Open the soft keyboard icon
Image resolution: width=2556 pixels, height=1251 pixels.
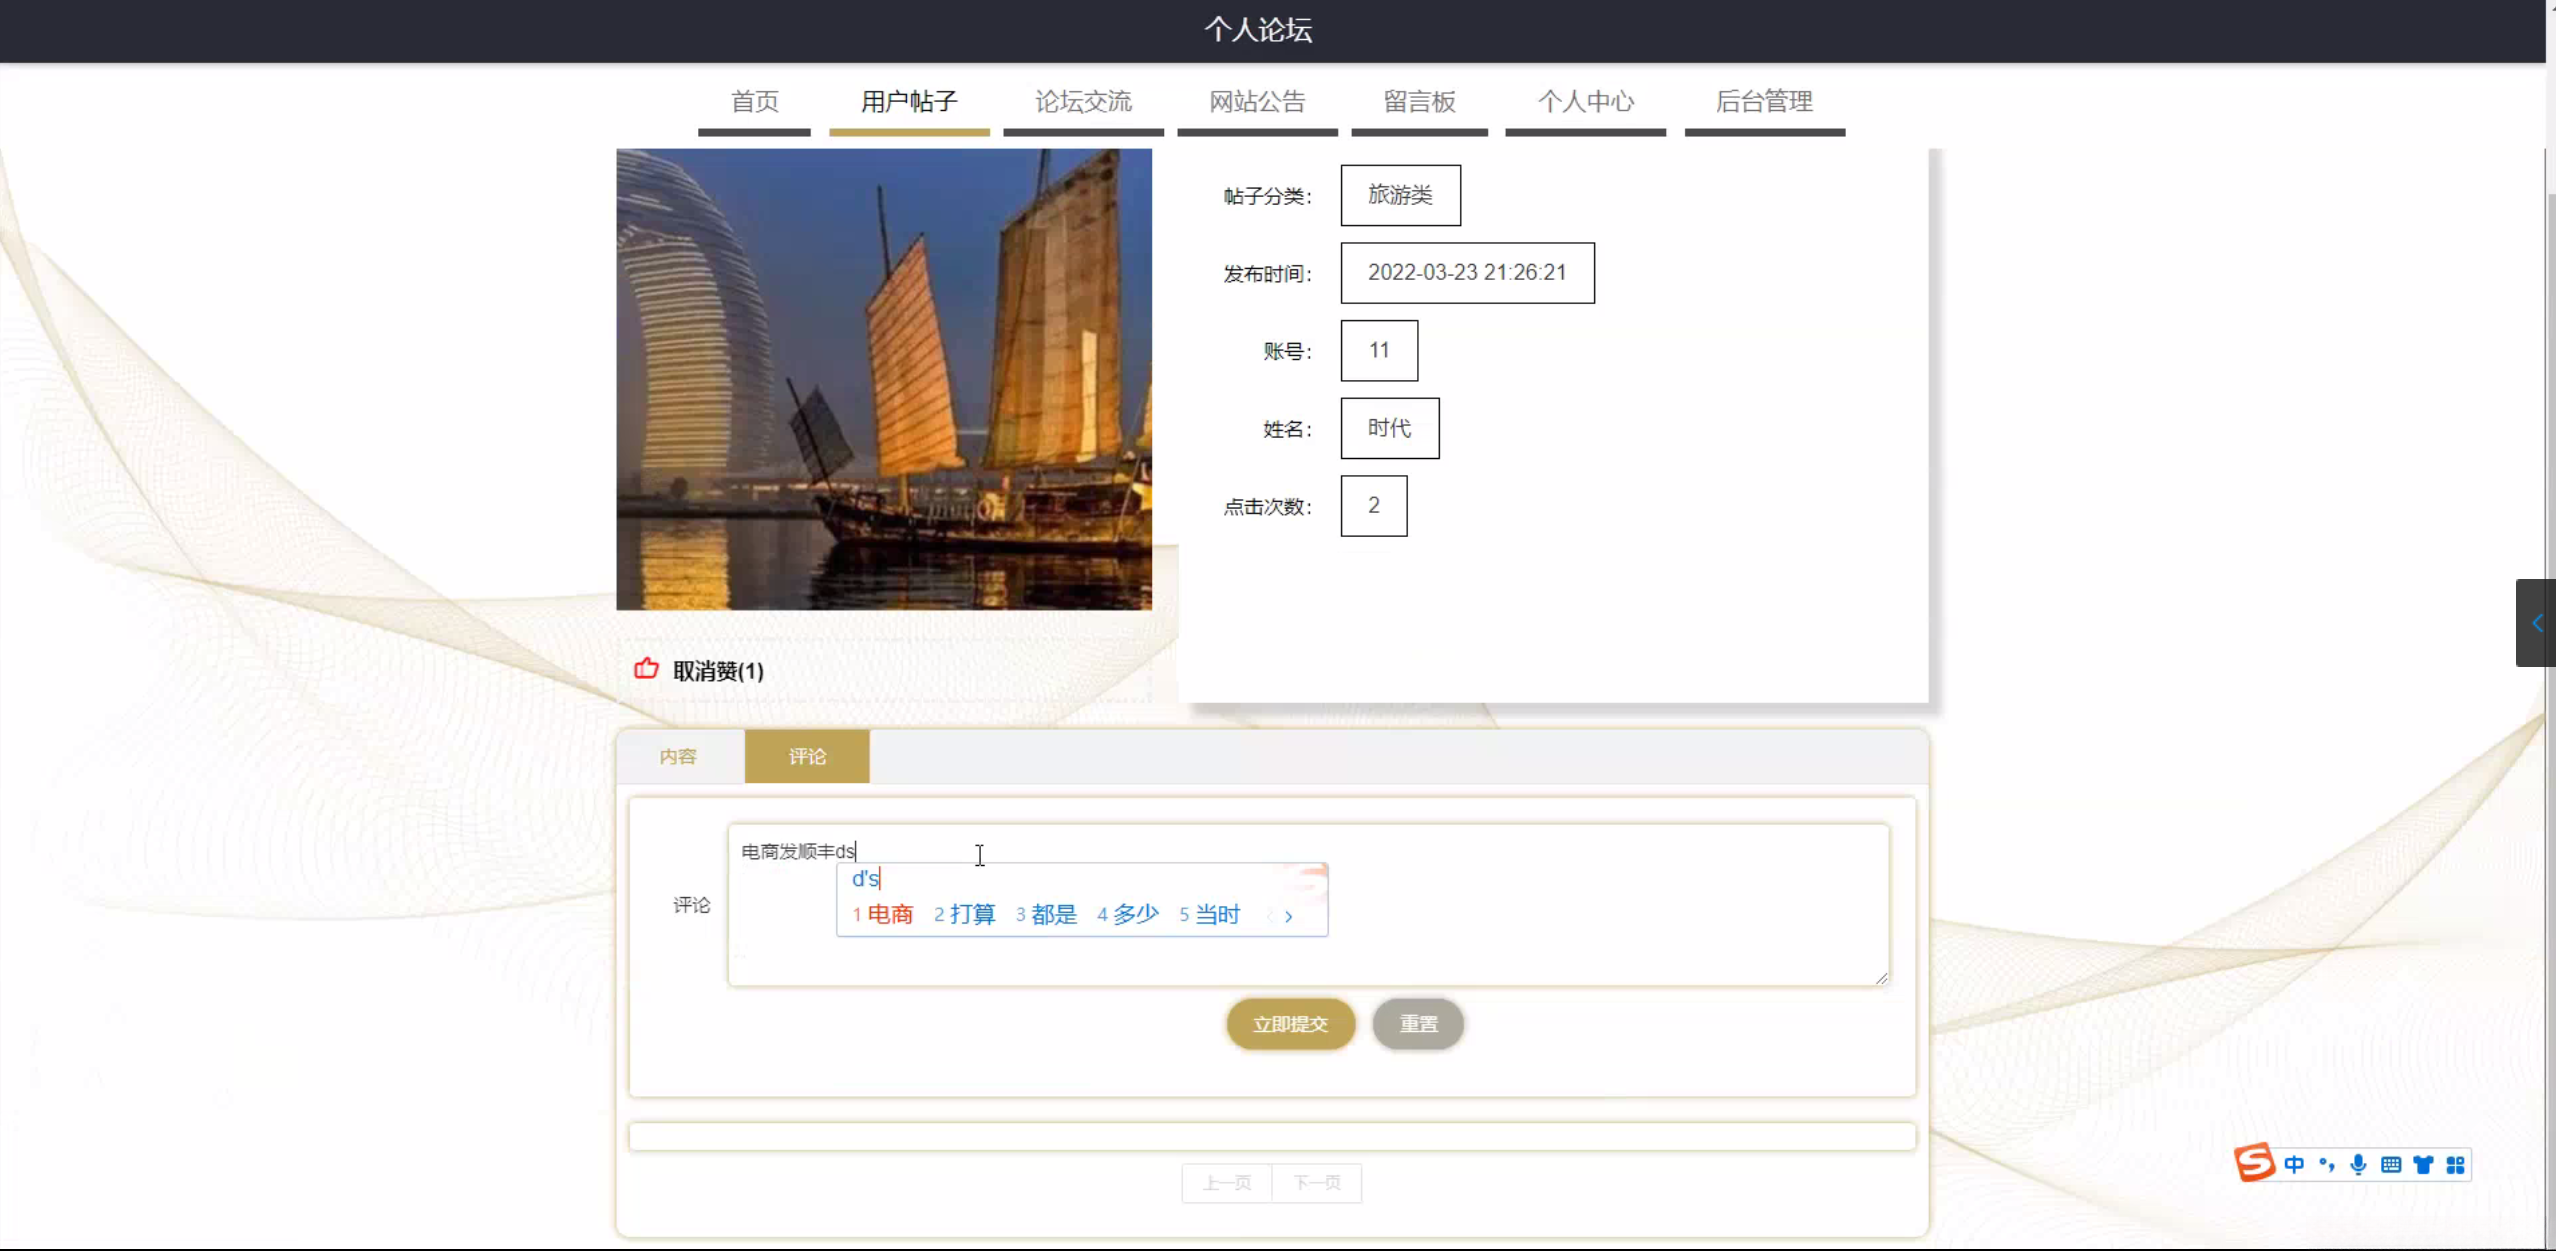2391,1164
